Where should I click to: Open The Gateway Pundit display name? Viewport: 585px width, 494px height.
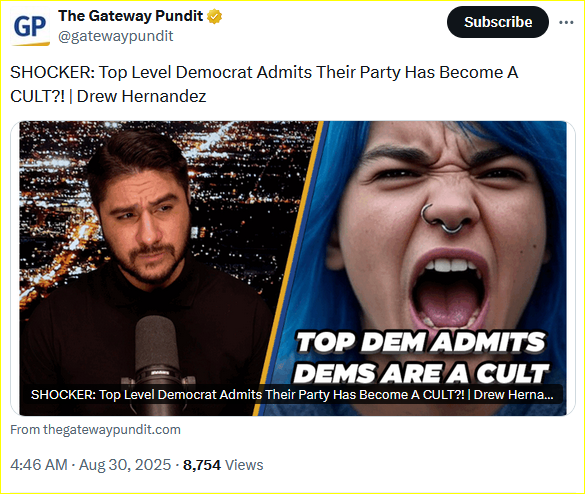coord(130,16)
